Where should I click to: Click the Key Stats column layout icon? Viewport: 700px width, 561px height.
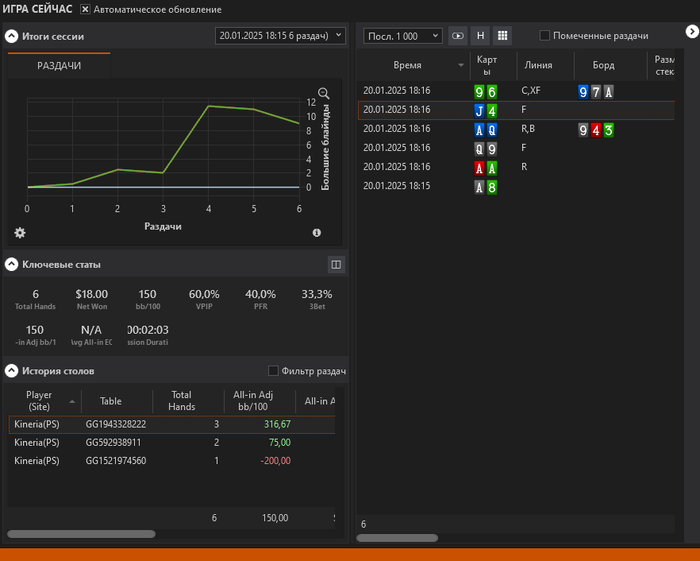tap(336, 264)
